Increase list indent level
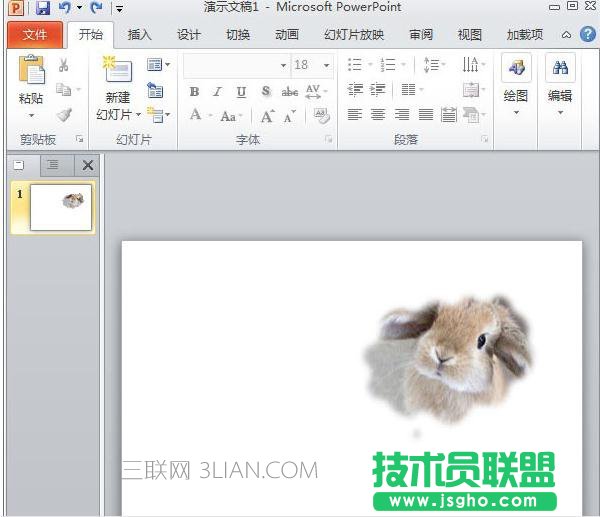 coord(378,90)
